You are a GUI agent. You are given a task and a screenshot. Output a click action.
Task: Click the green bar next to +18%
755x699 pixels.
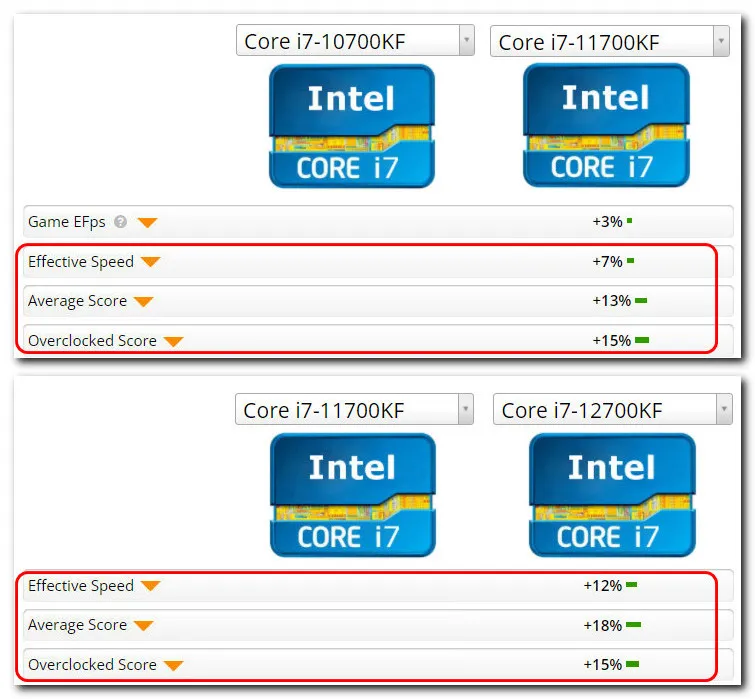[x=633, y=626]
